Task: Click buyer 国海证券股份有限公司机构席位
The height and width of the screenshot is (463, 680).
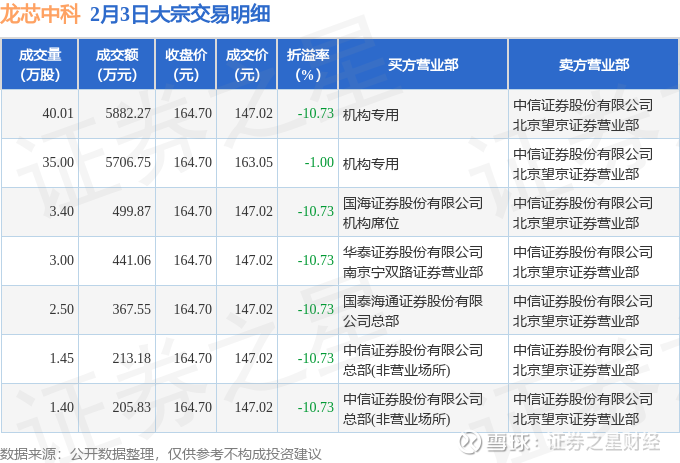Action: [413, 213]
